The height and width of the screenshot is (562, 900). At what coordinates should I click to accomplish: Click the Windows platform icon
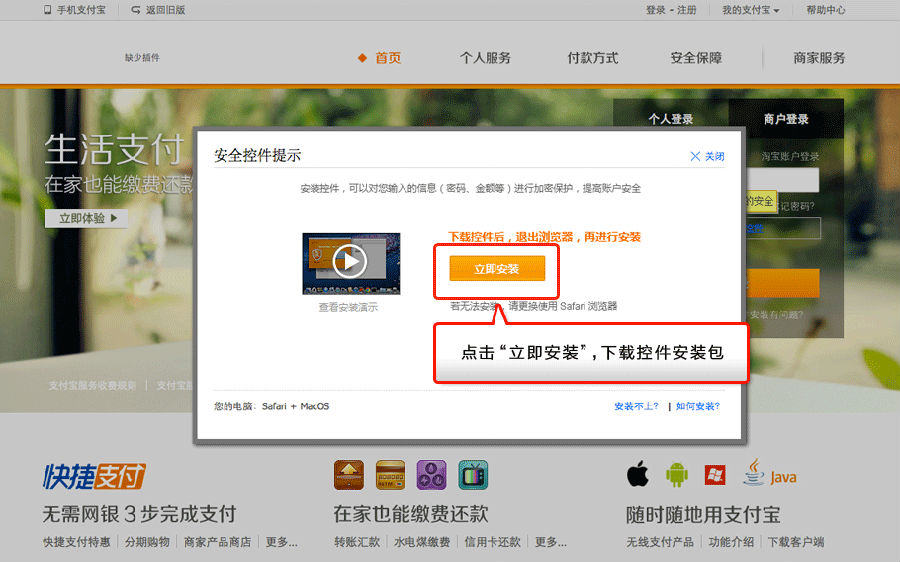(x=714, y=474)
